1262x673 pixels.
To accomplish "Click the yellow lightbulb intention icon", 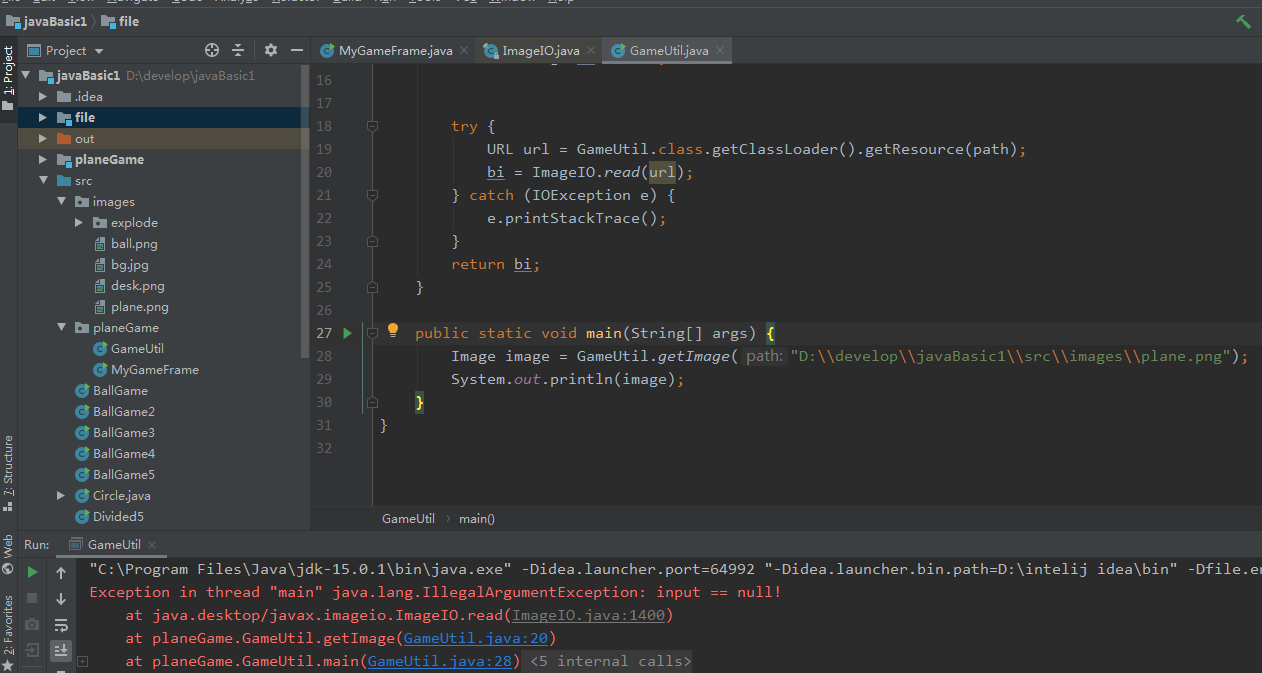I will click(393, 331).
